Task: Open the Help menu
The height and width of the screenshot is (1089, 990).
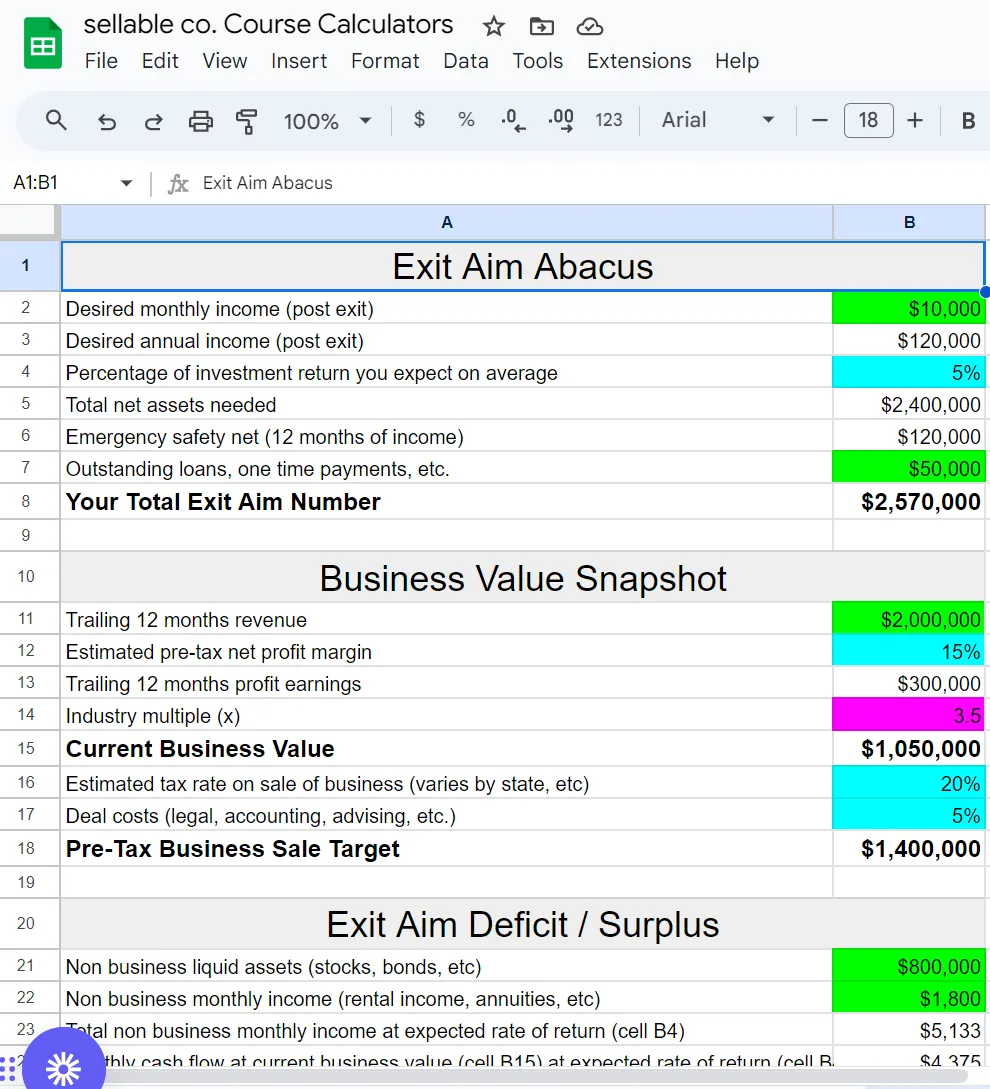Action: click(736, 61)
